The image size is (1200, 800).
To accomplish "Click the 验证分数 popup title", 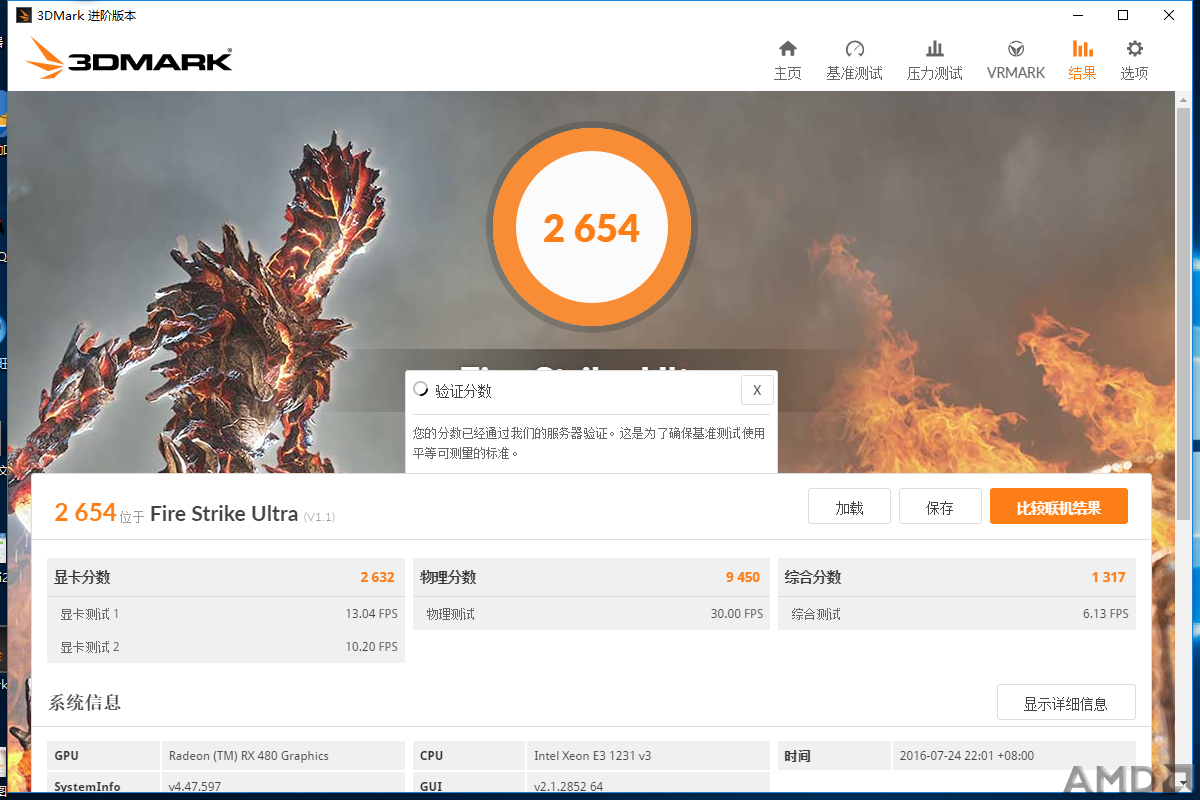I will [463, 391].
